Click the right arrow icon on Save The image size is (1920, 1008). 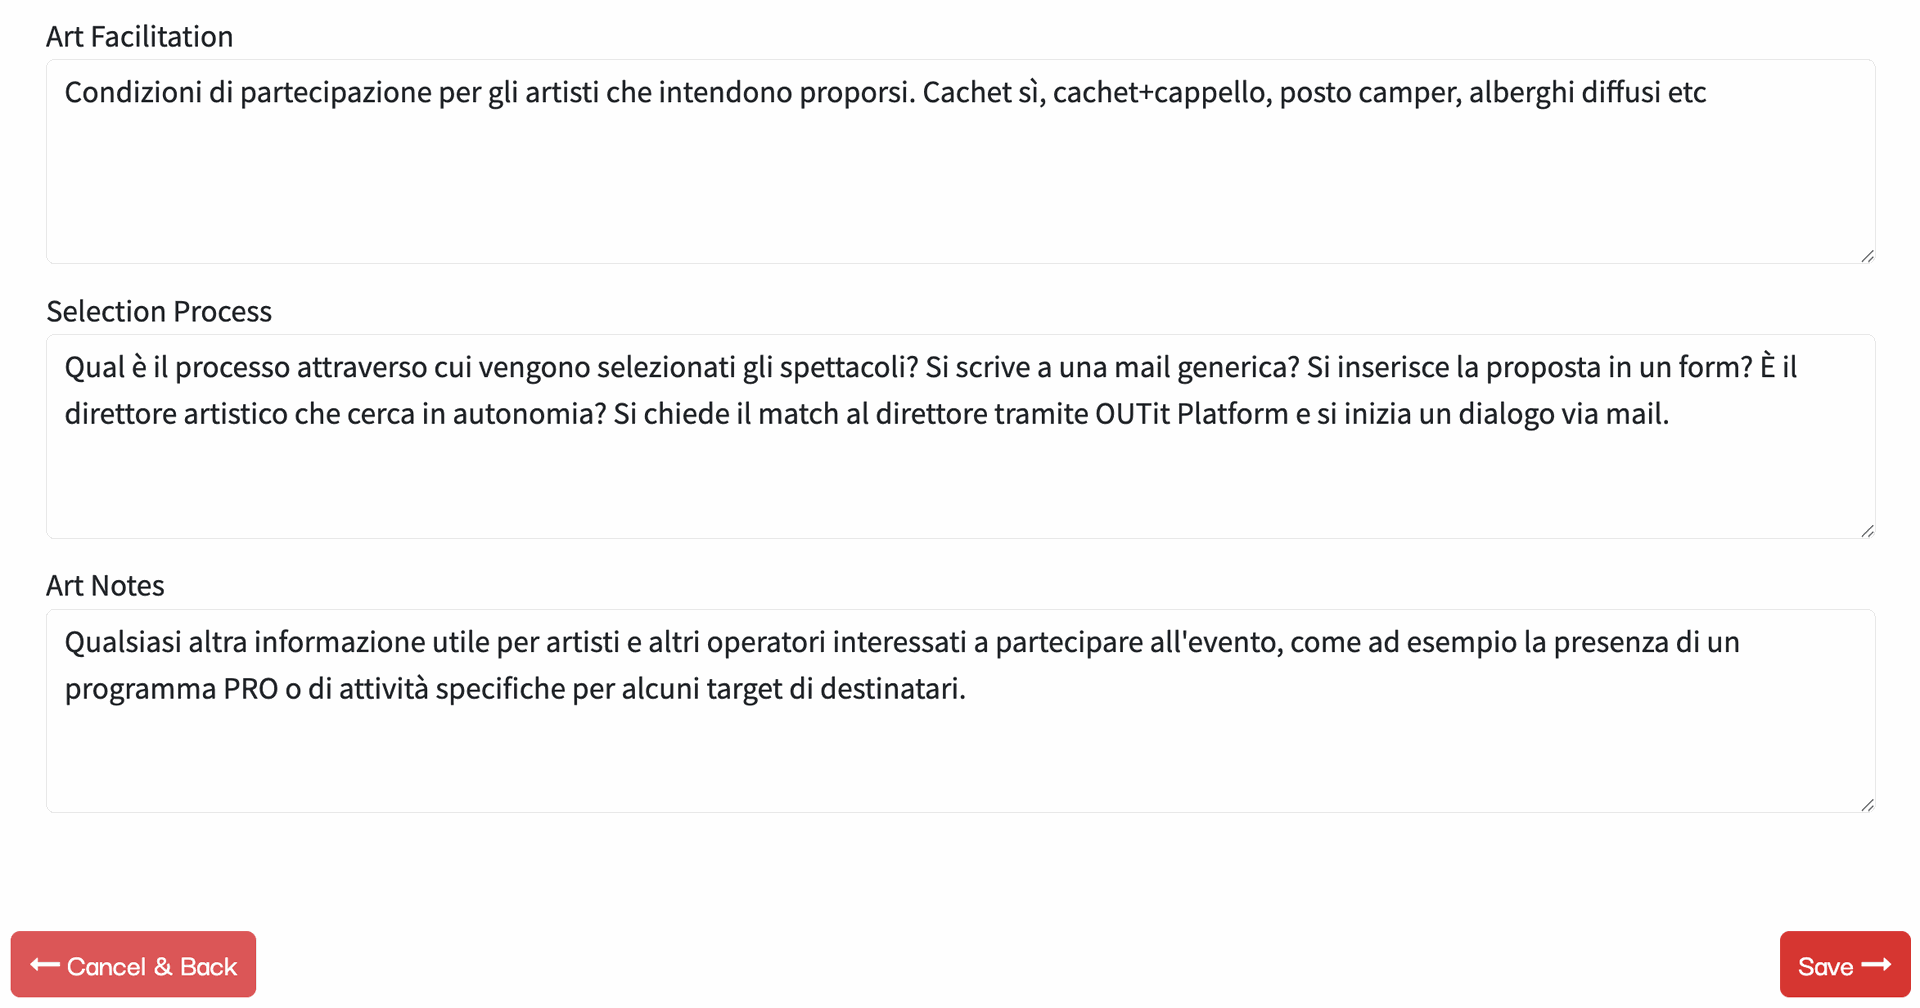click(1877, 965)
